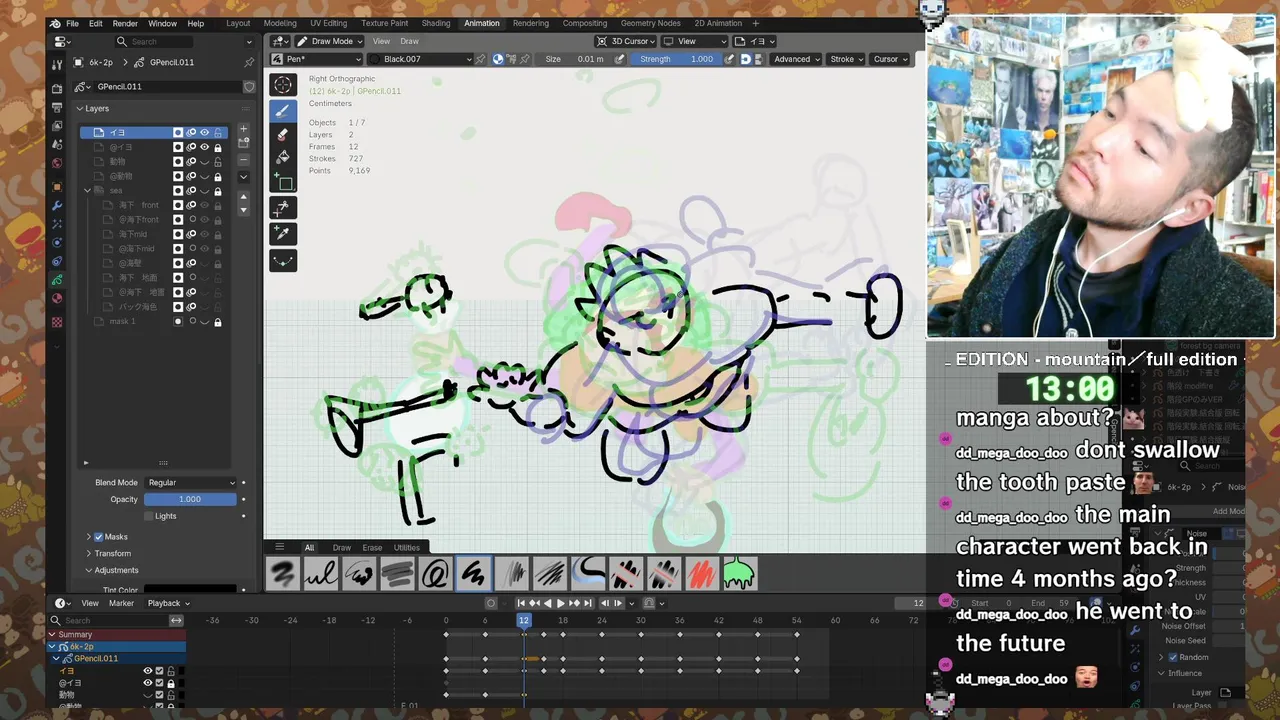Toggle the Lights checkbox
Screen dimensions: 1280x720
[148, 516]
